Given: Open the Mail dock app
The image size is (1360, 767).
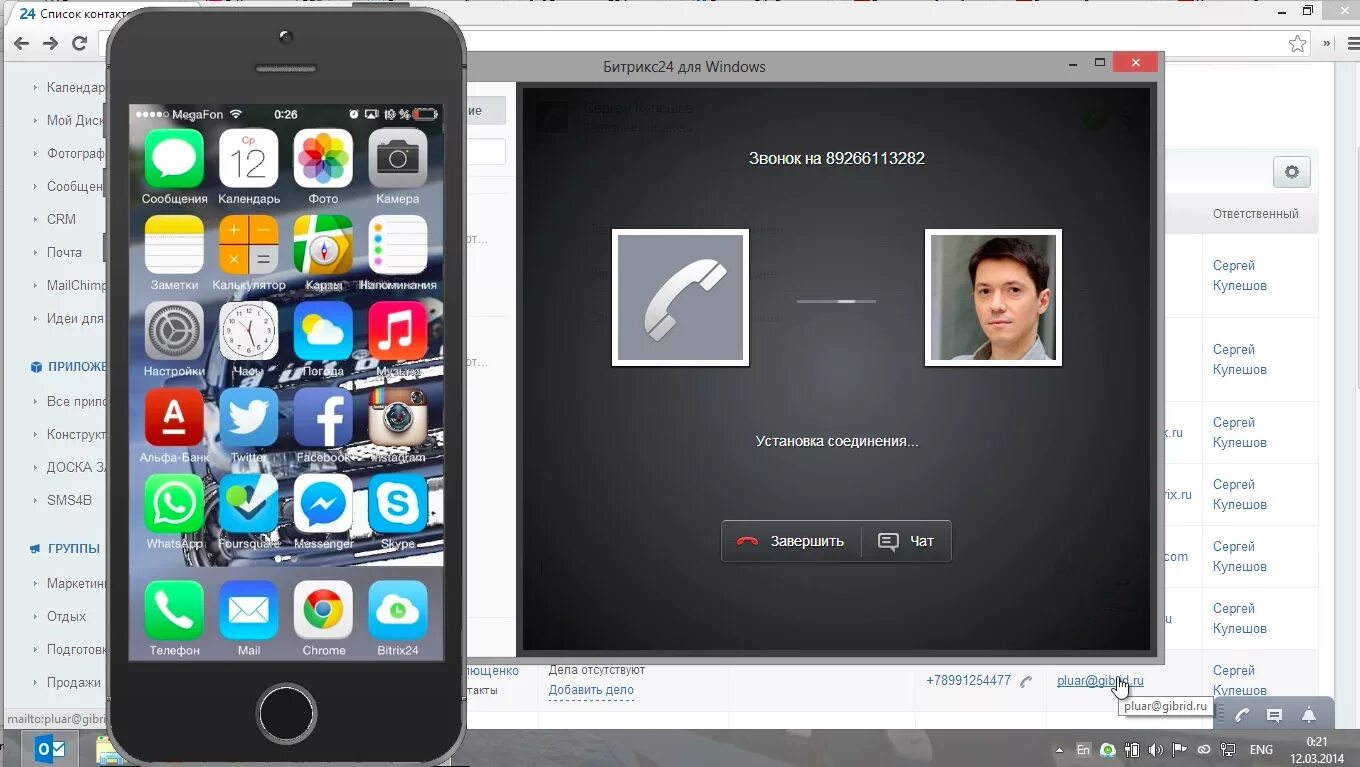Looking at the screenshot, I should (248, 610).
